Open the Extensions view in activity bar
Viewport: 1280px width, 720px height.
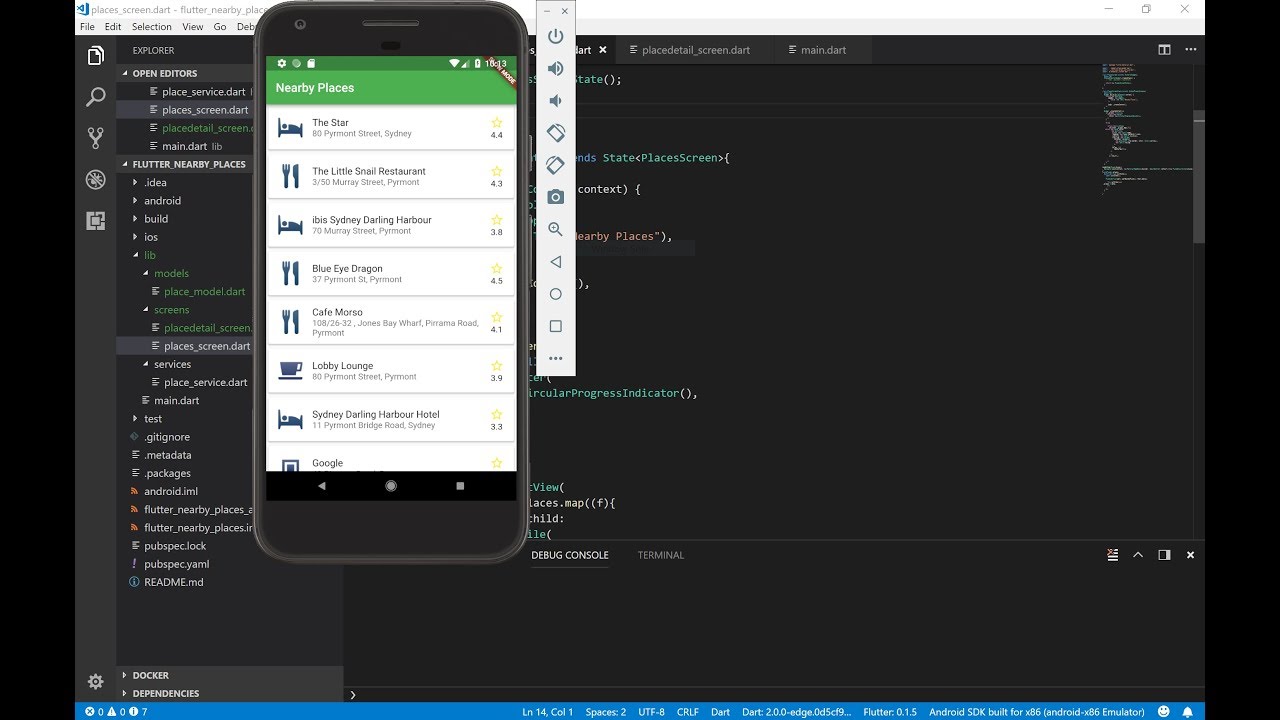[96, 221]
